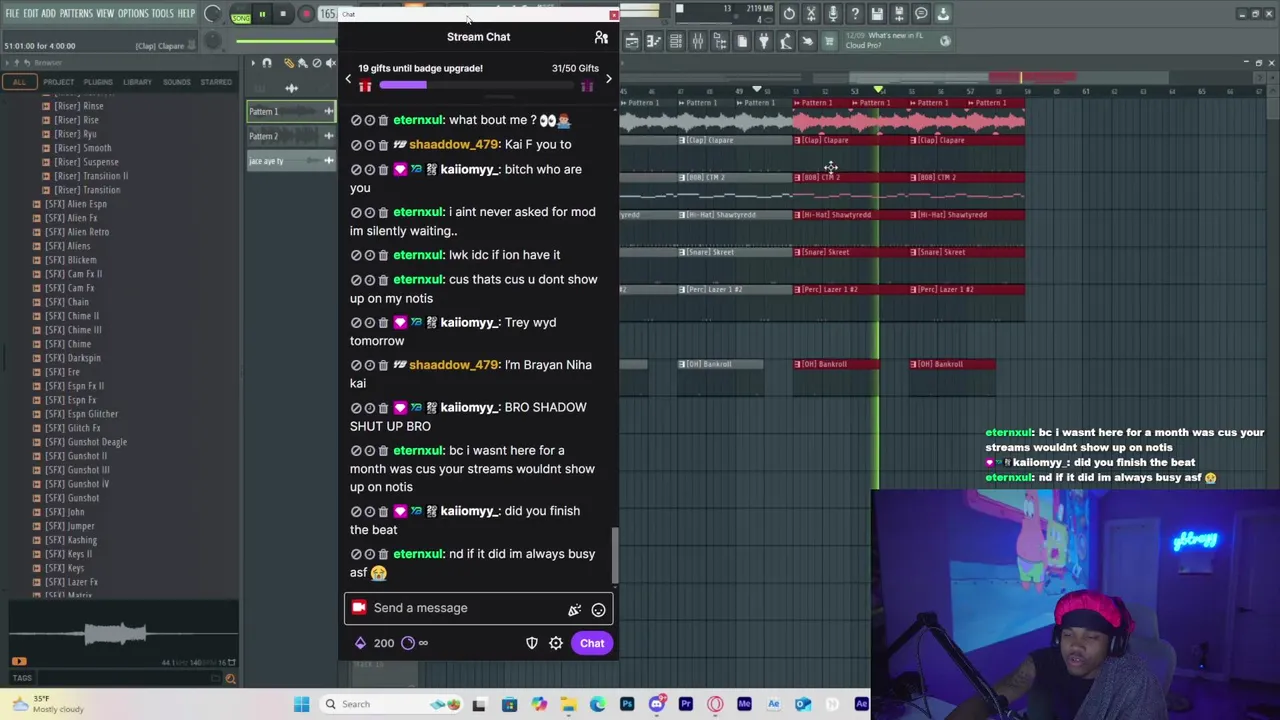Screen dimensions: 1280x720
Task: Click the FL Studio save project icon
Action: coord(877,14)
